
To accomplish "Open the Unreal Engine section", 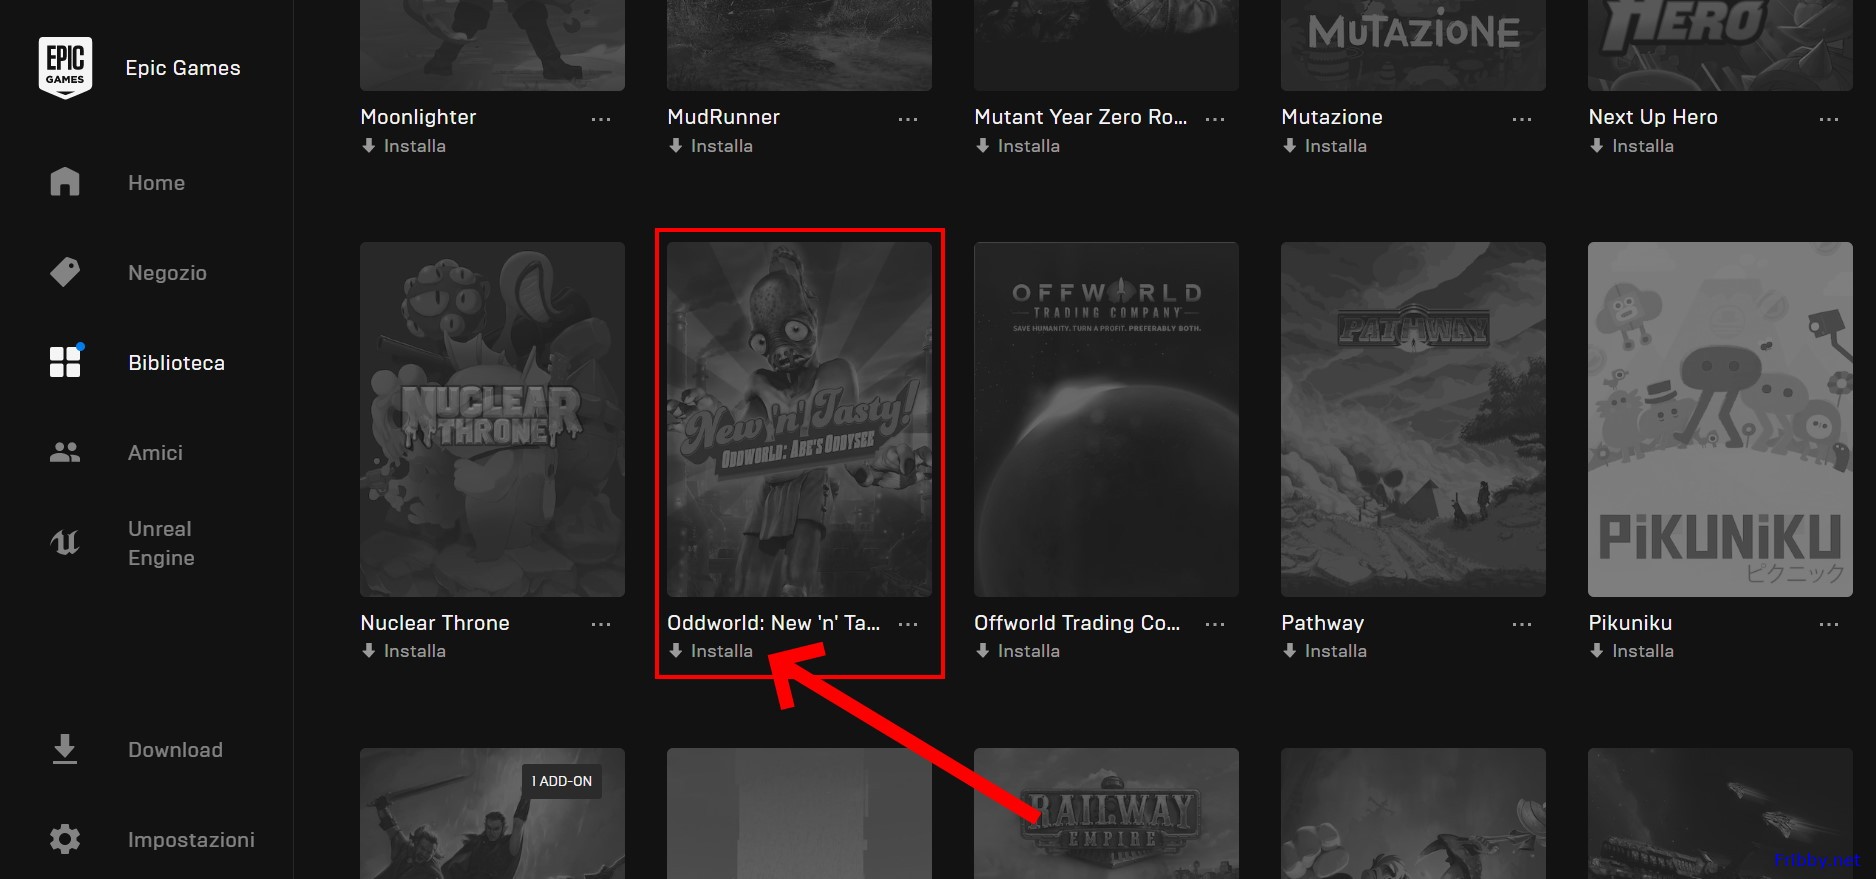I will click(161, 543).
